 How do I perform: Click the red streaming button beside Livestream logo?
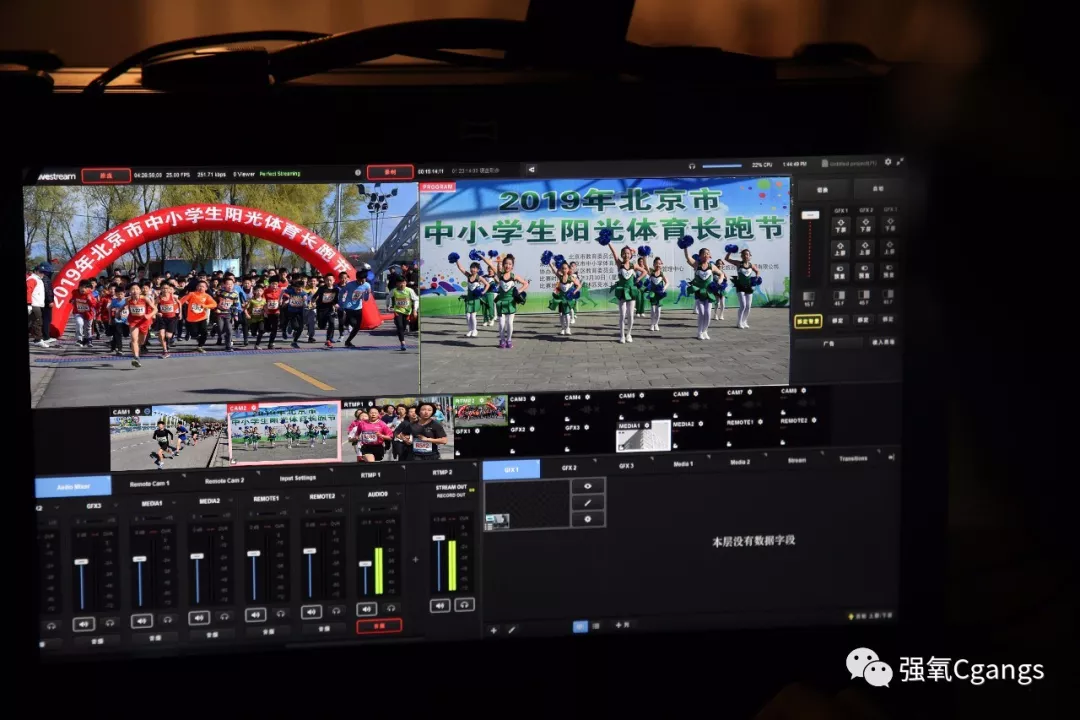point(106,176)
